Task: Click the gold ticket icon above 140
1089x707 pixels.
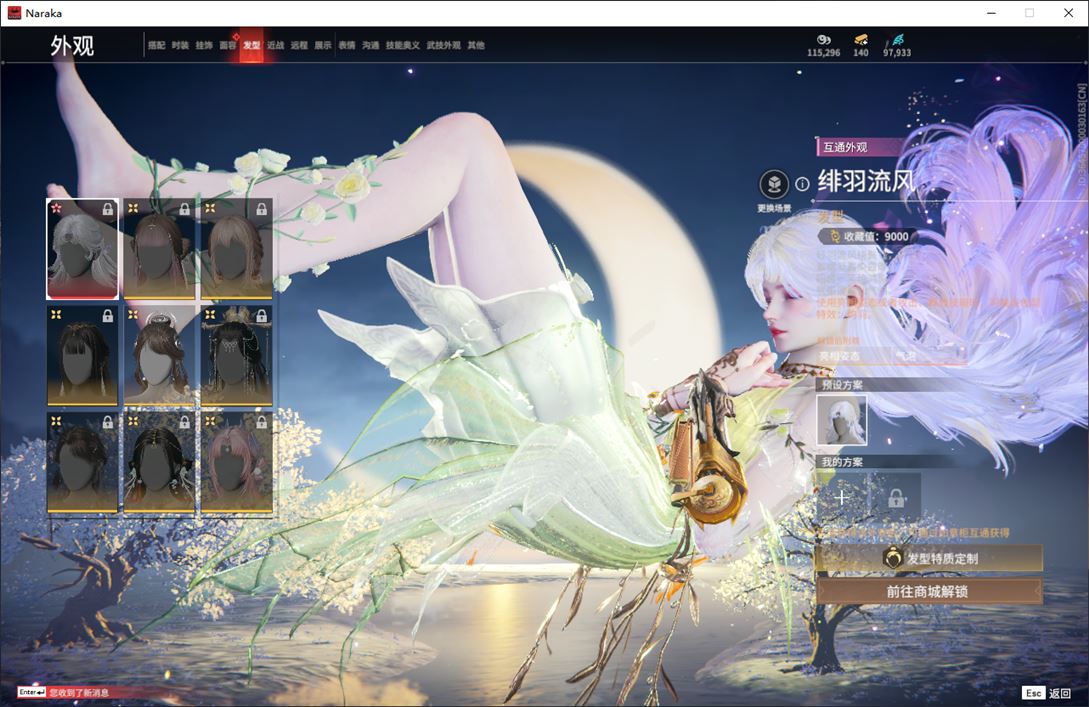Action: point(861,40)
